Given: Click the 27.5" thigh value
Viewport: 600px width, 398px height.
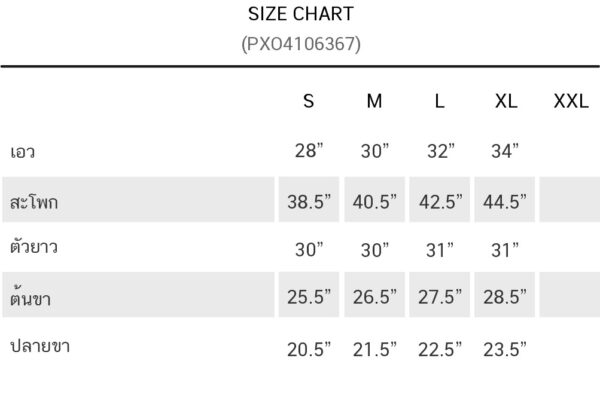Looking at the screenshot, I should tap(440, 296).
